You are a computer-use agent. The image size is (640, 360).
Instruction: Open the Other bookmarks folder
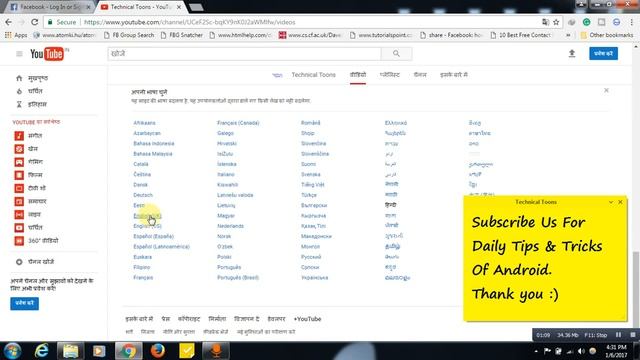click(x=607, y=35)
